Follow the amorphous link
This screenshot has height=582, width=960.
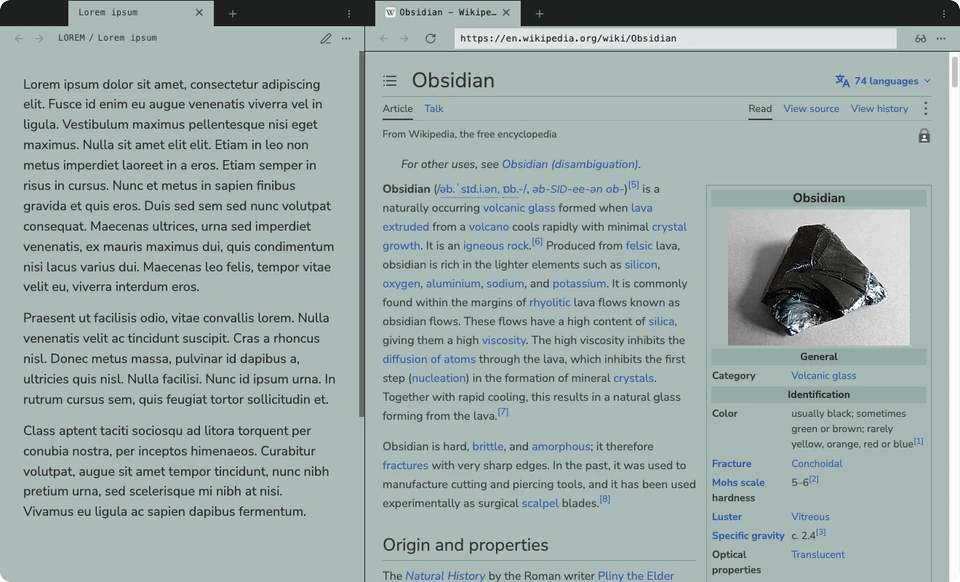coord(560,446)
